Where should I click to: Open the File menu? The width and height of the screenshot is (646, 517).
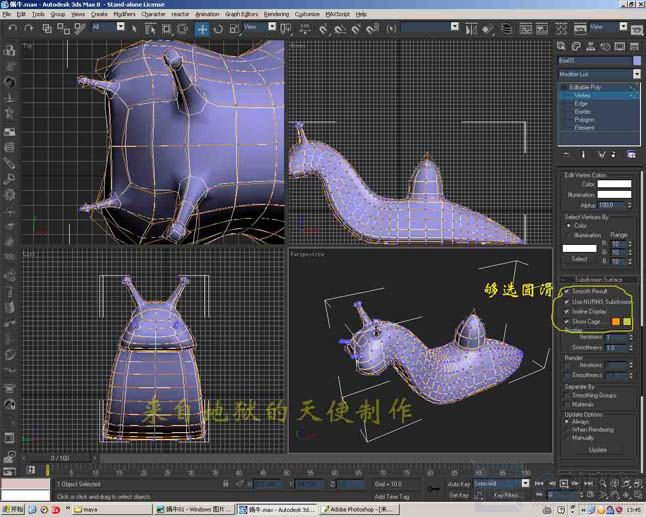click(x=7, y=14)
